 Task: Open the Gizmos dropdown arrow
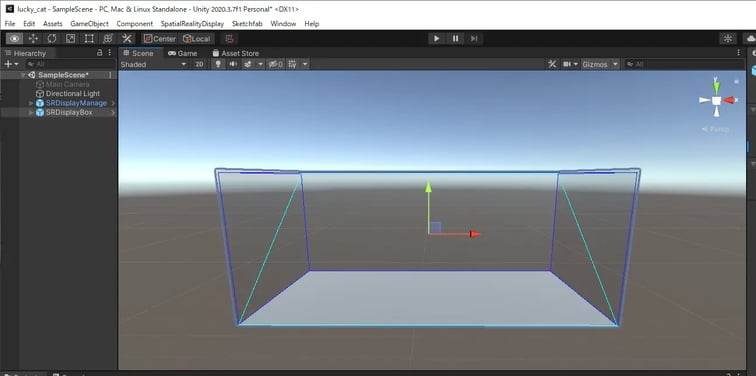coord(615,64)
